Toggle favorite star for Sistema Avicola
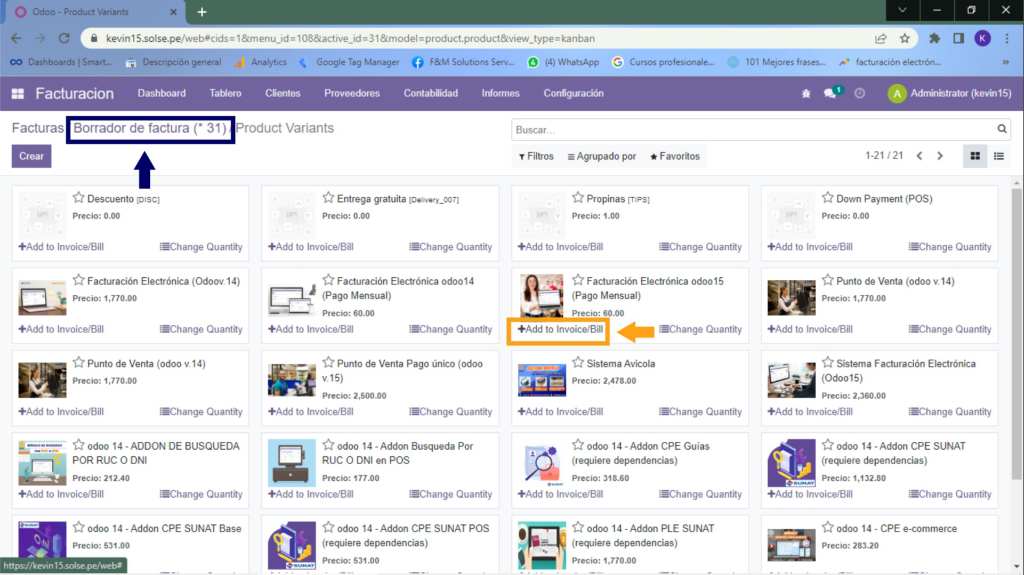 point(578,363)
